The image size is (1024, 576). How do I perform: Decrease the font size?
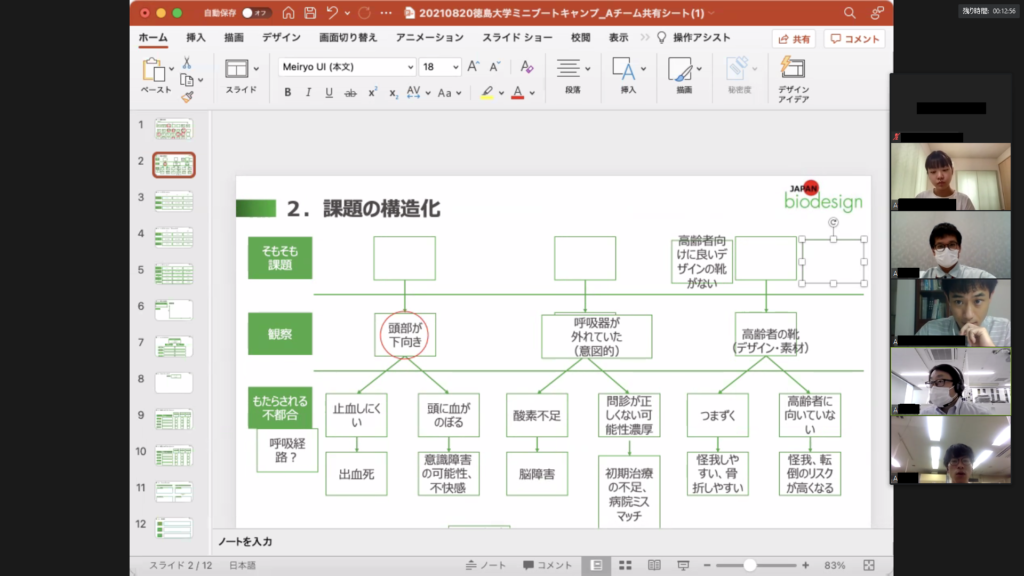pyautogui.click(x=494, y=67)
